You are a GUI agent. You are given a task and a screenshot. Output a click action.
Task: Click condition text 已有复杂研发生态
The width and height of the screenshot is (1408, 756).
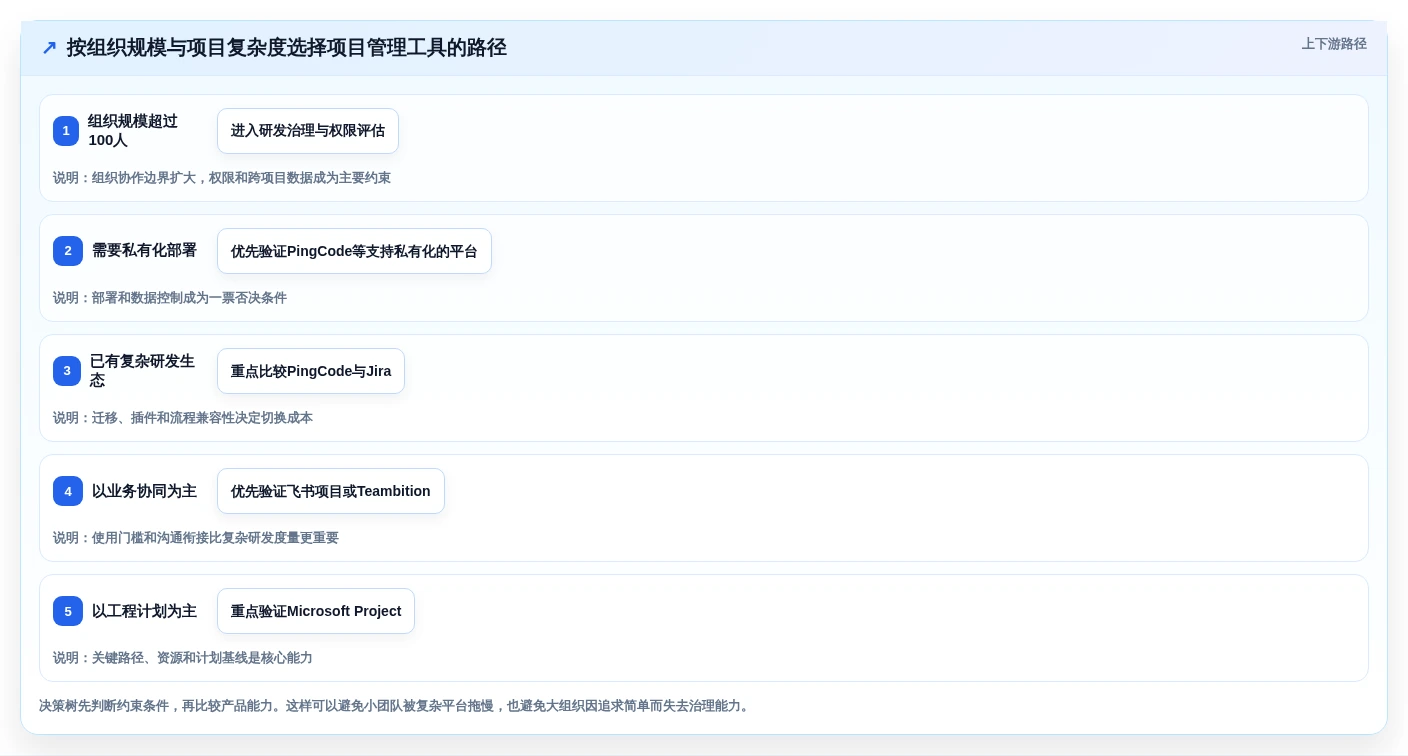pyautogui.click(x=143, y=371)
